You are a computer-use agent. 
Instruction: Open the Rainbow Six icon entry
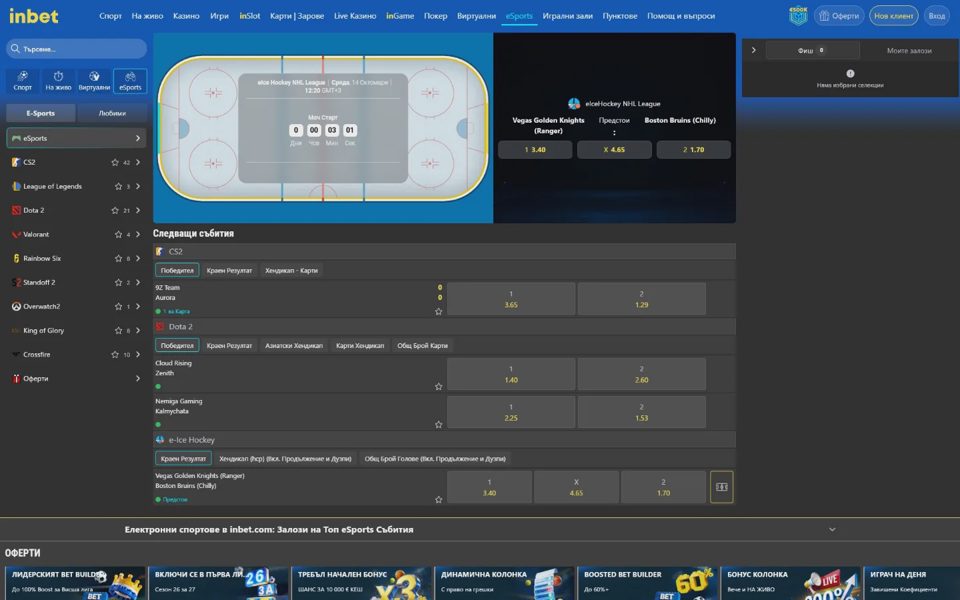16,258
